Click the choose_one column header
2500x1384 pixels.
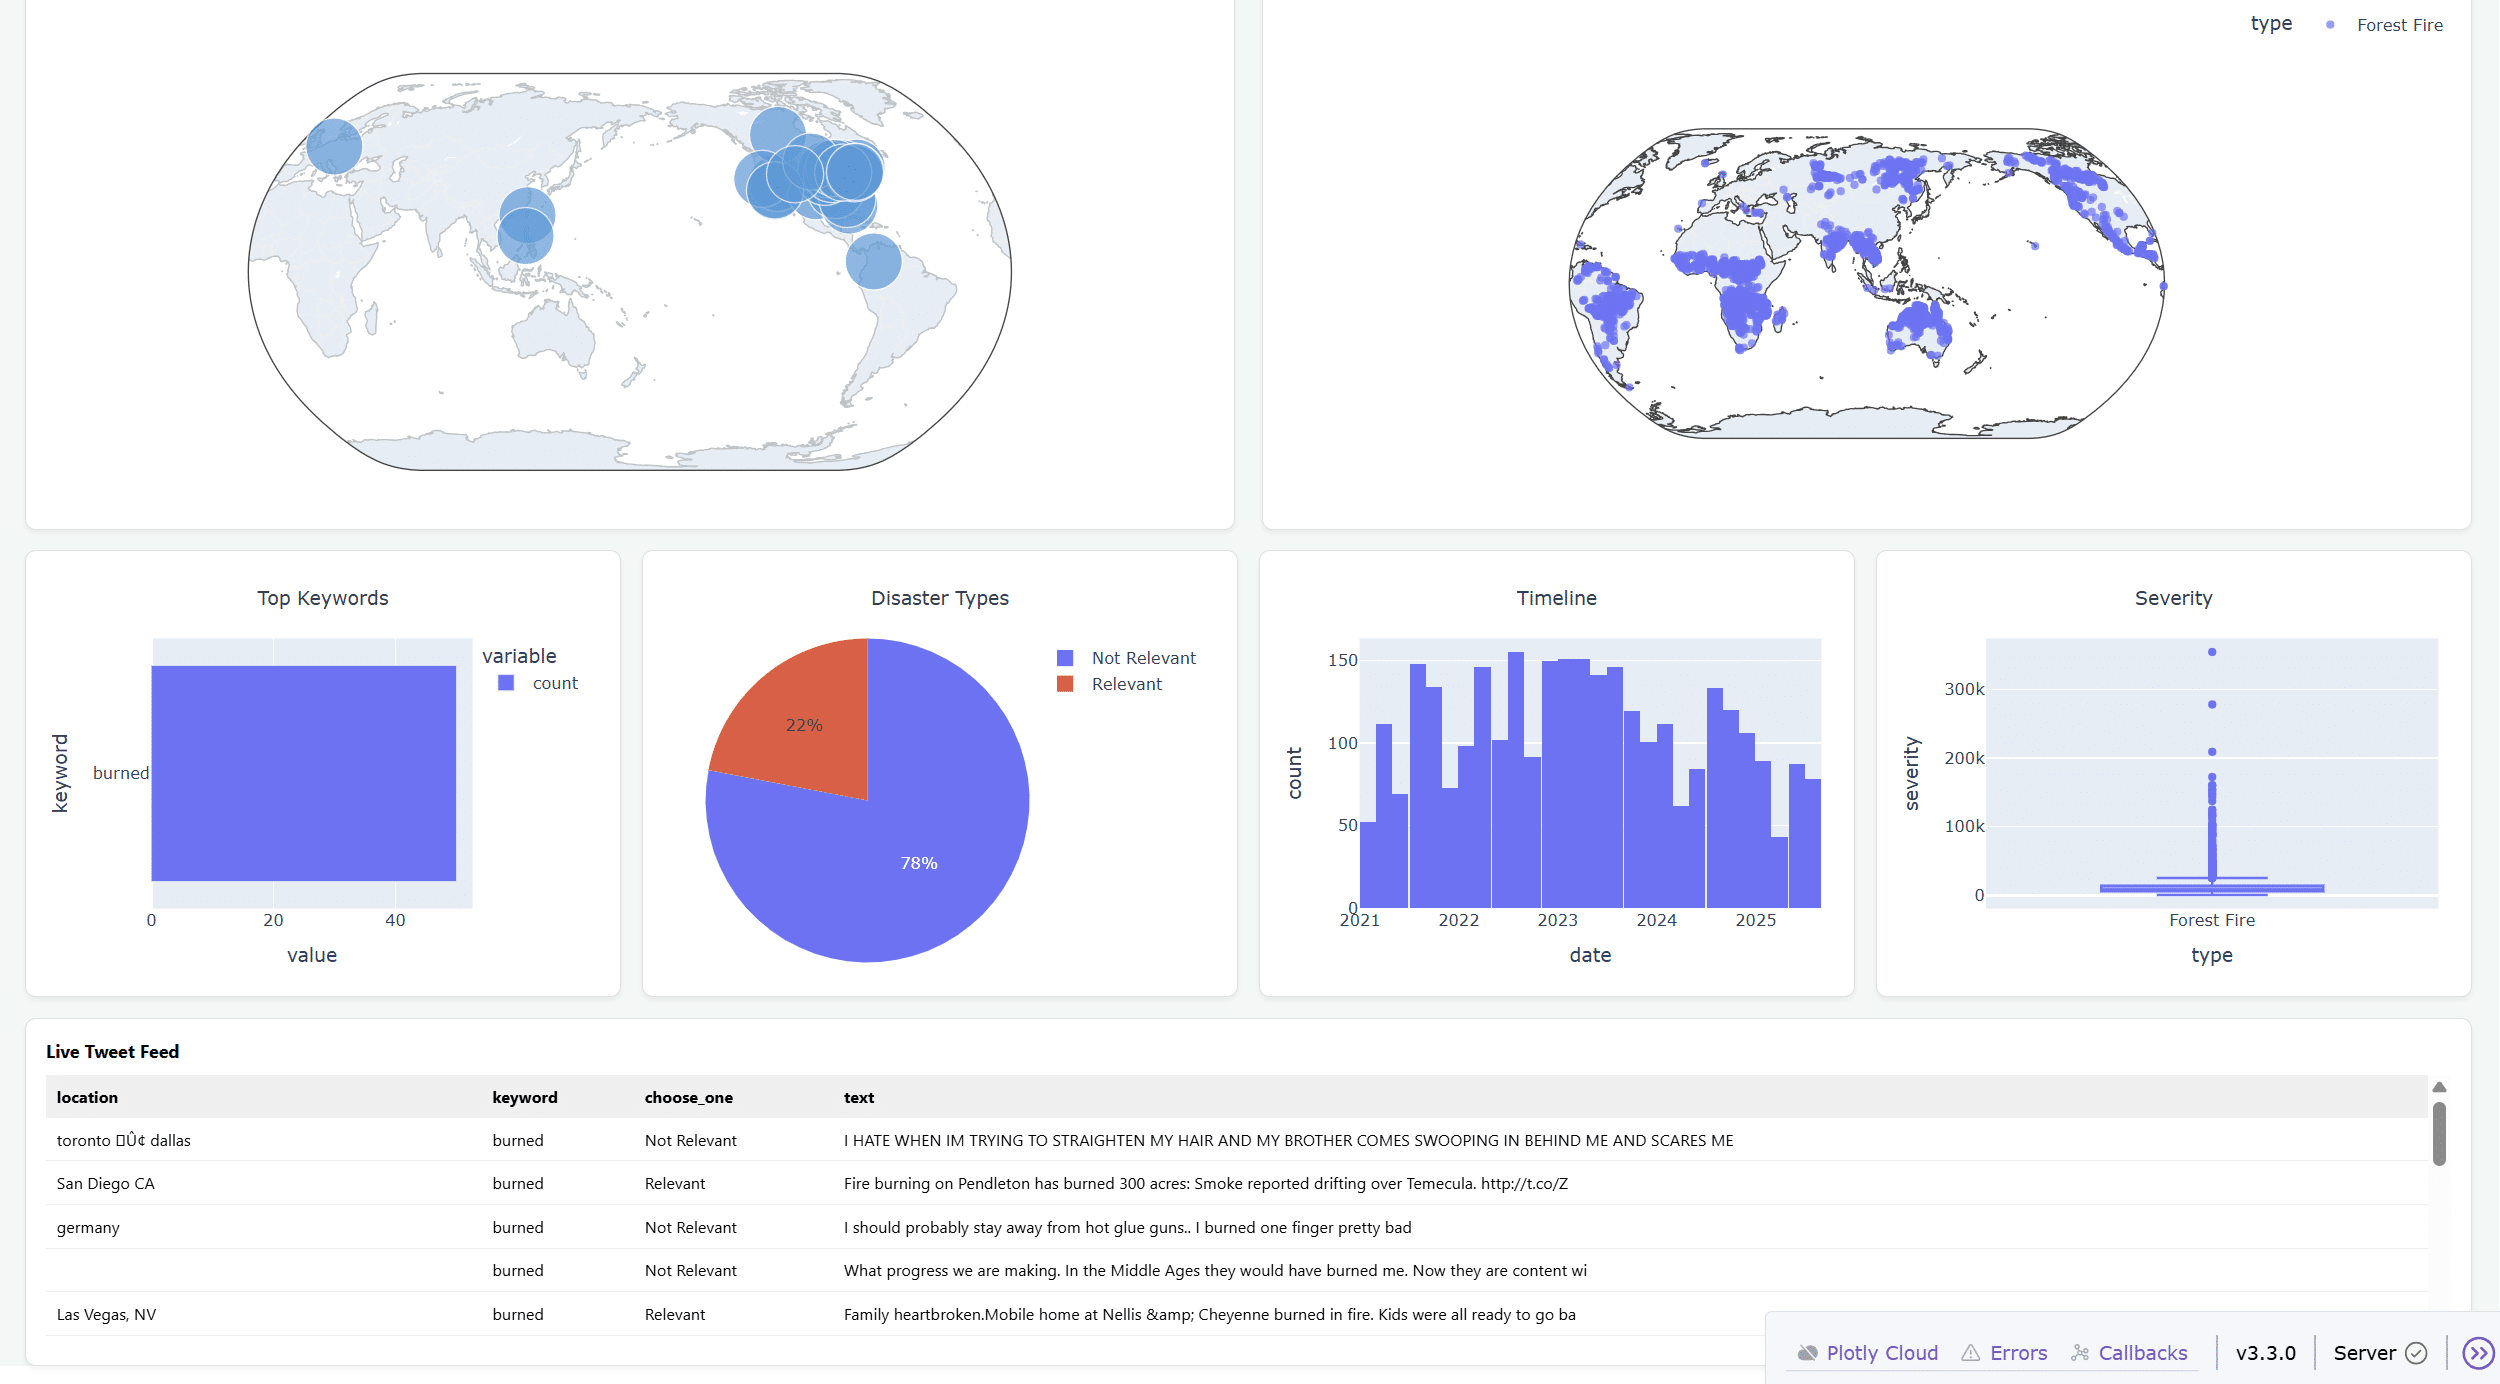coord(688,1097)
